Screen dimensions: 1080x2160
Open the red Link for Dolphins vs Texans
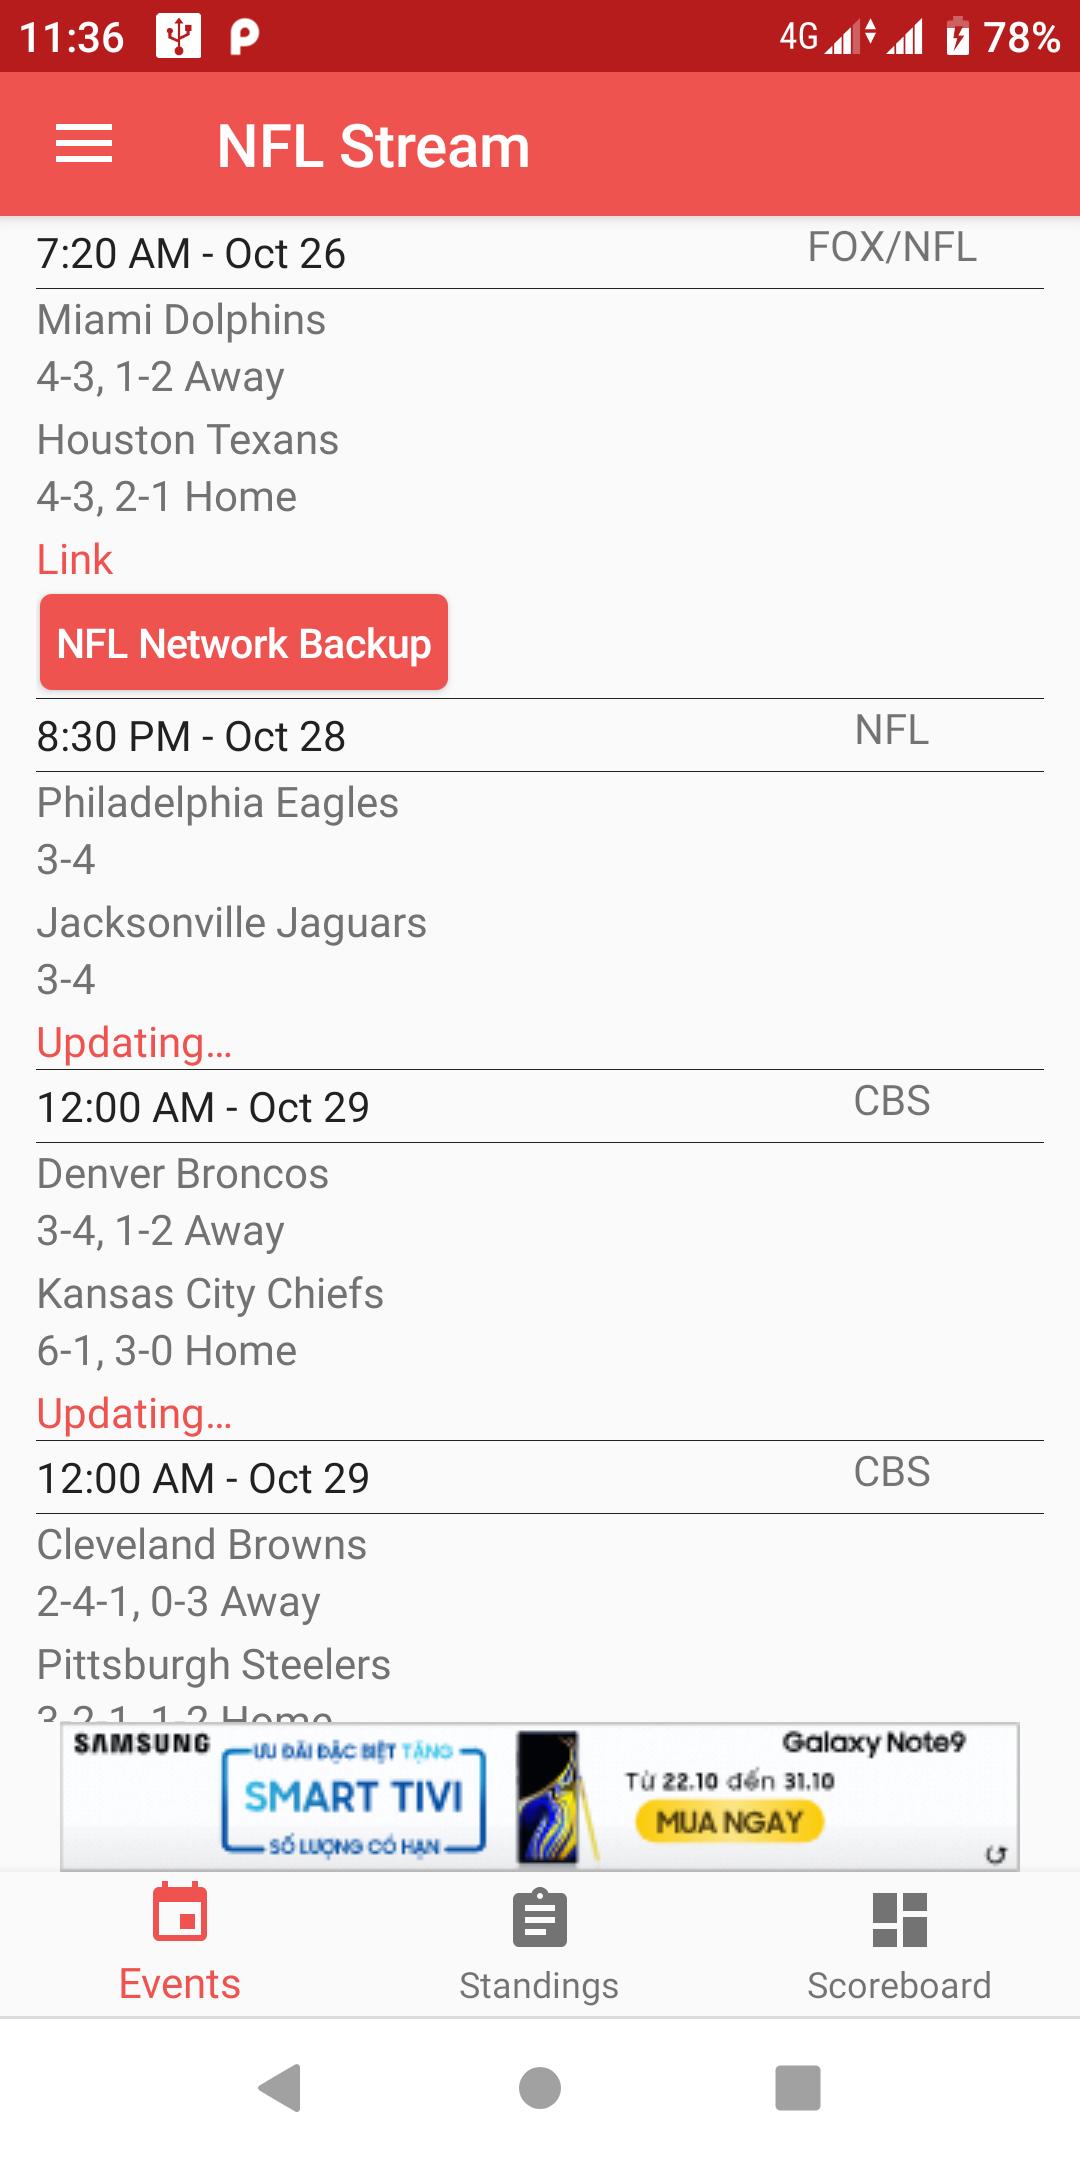pyautogui.click(x=75, y=559)
